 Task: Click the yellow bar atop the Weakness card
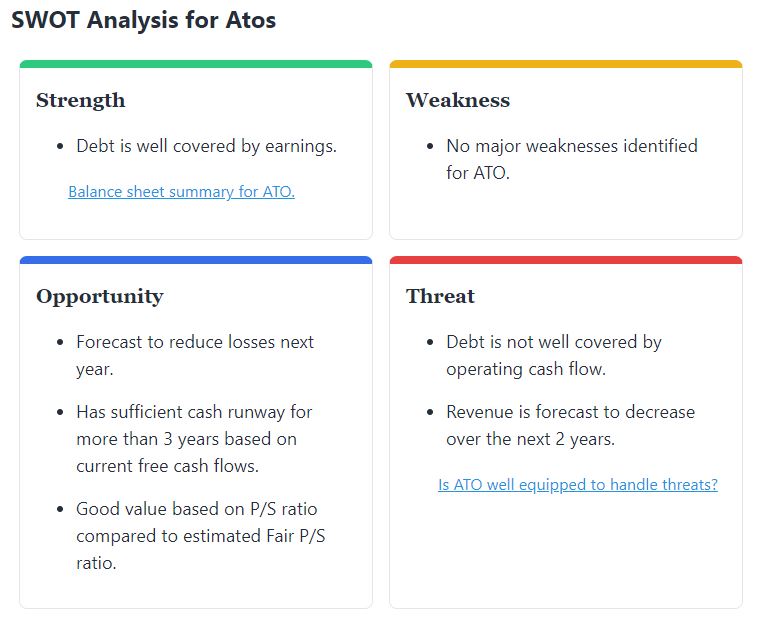(x=566, y=64)
